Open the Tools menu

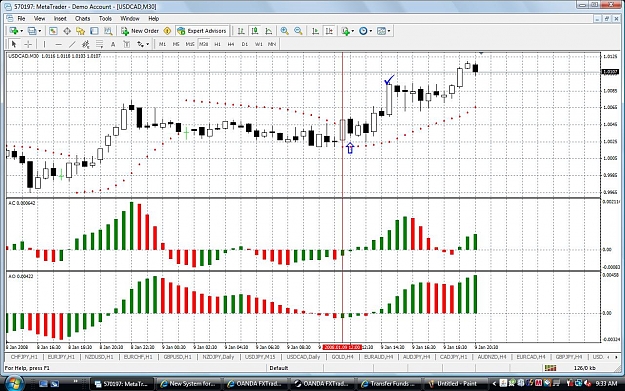105,18
